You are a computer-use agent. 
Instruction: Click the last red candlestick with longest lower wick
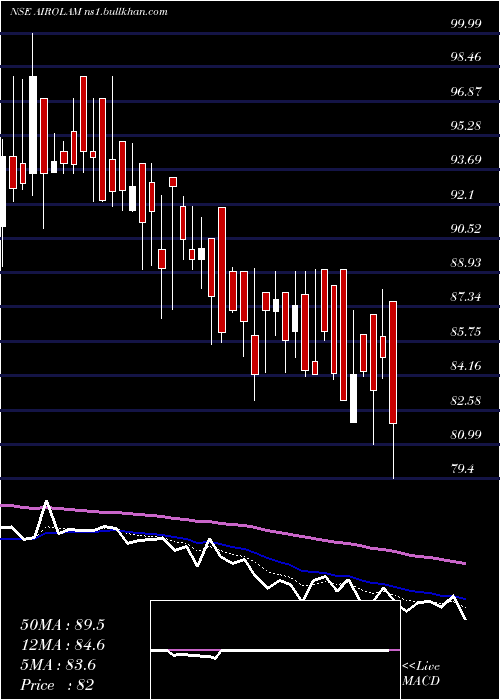393,390
